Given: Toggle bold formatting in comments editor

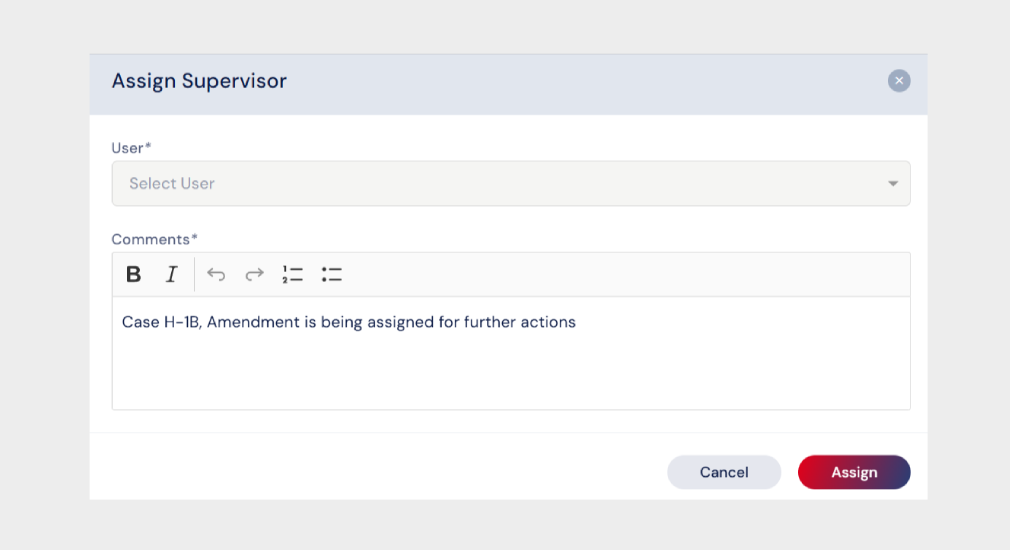Looking at the screenshot, I should coord(133,274).
